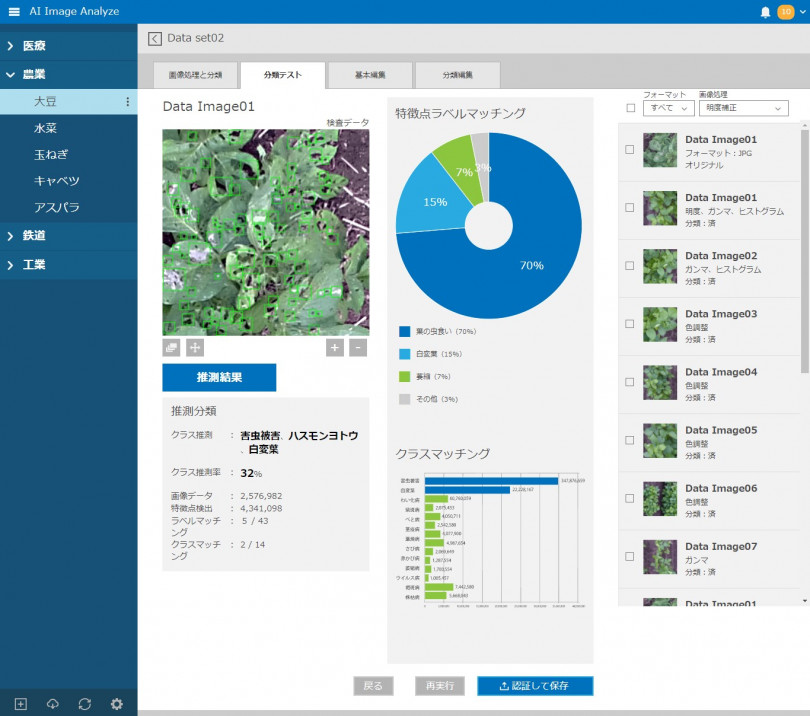Go back using the arrow beside Data set02
810x716 pixels.
tap(154, 38)
